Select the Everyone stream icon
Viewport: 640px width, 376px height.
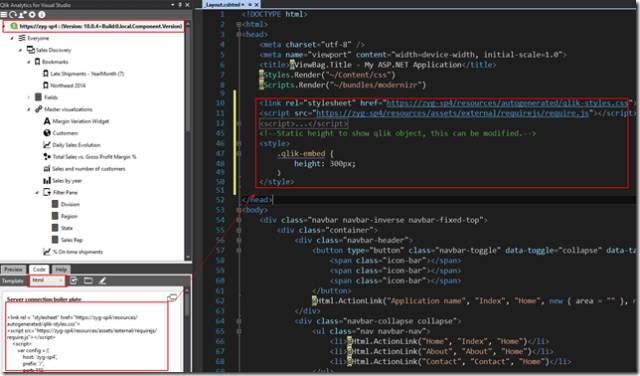pyautogui.click(x=22, y=38)
